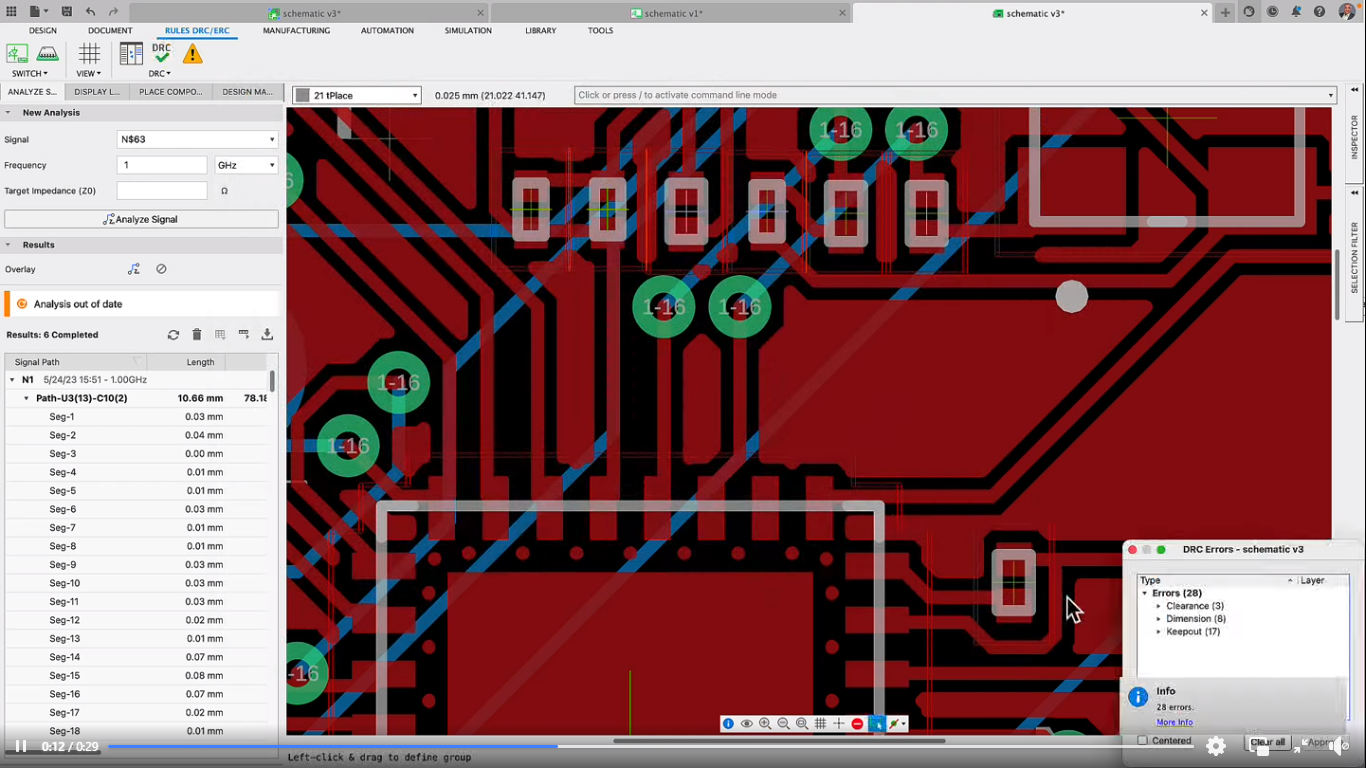Switch to the DISPLAY L... panel tab
This screenshot has height=768, width=1366.
coord(97,92)
